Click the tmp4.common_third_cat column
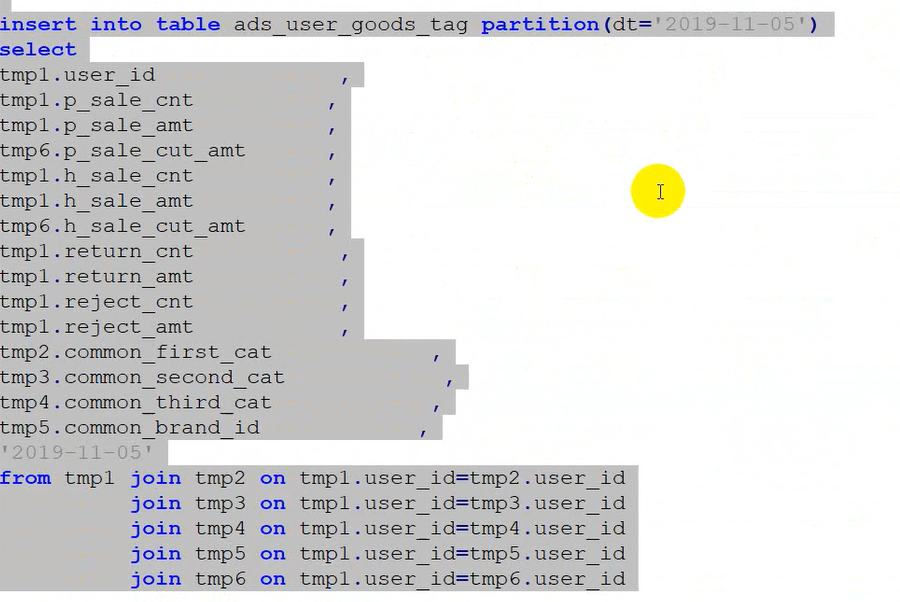 coord(135,403)
